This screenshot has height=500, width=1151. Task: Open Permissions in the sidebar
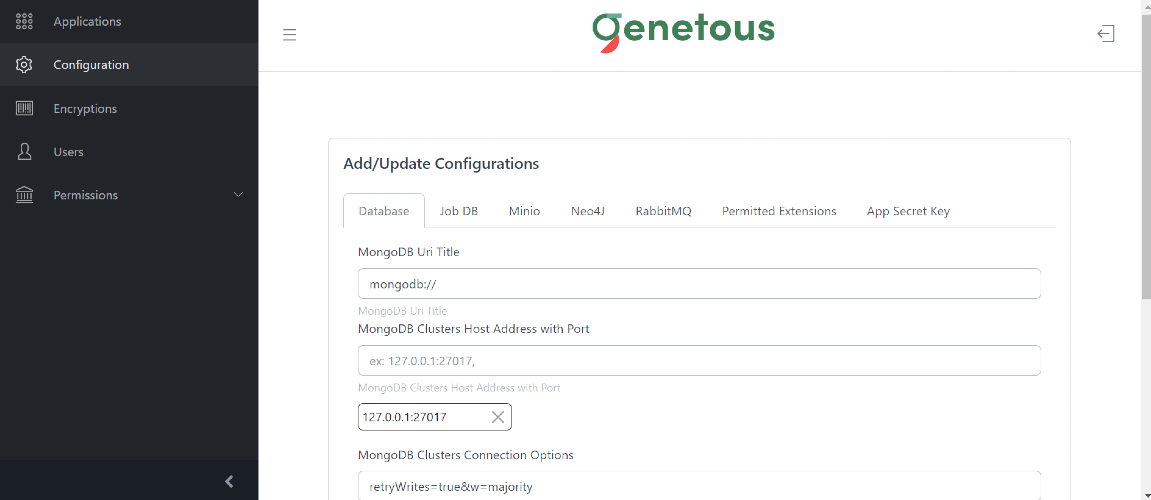[129, 195]
